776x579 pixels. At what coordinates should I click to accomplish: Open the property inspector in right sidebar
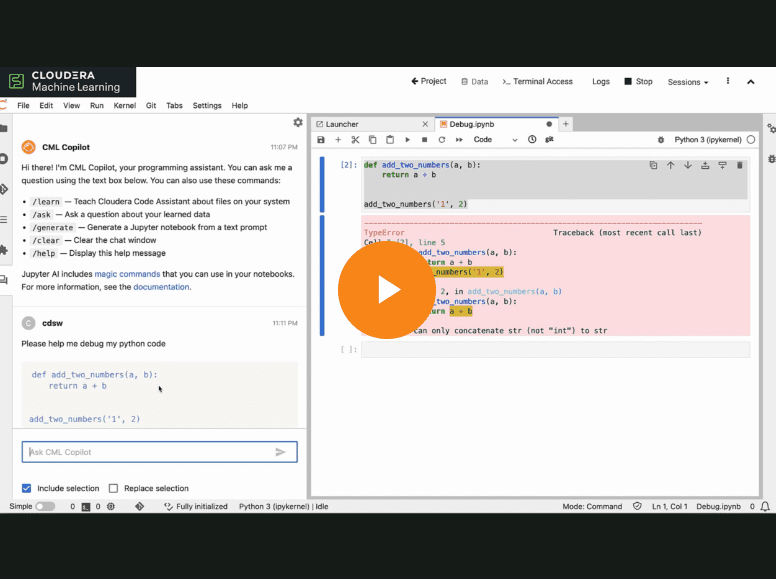(771, 129)
